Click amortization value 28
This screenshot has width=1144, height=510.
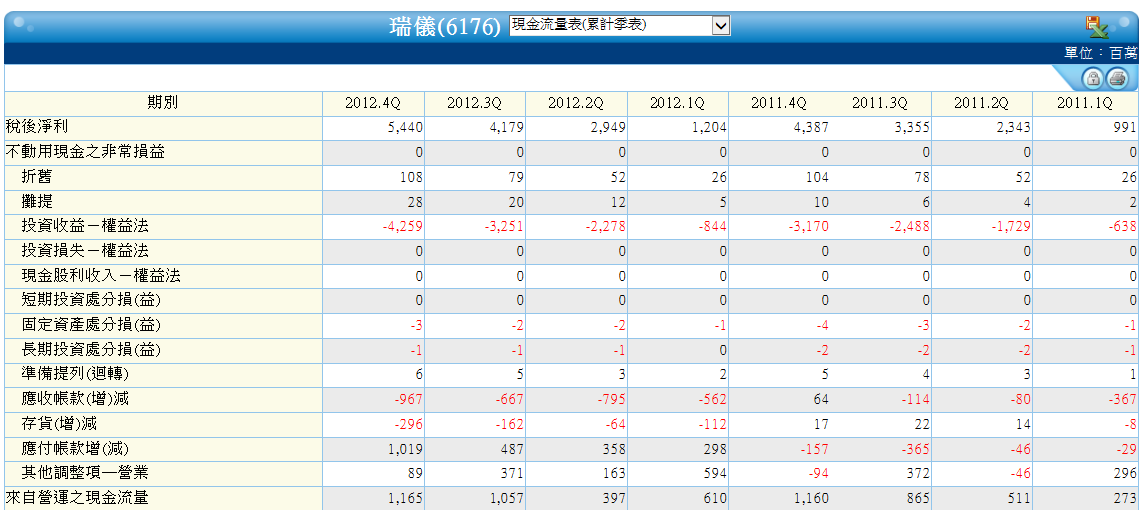pyautogui.click(x=415, y=202)
